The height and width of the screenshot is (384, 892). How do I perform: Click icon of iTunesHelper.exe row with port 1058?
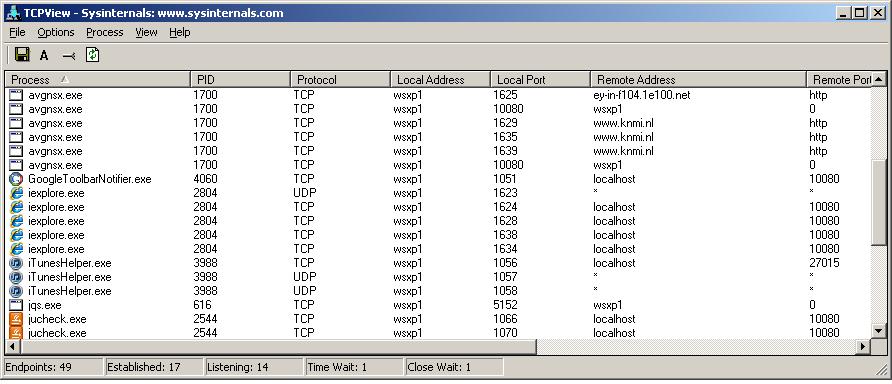pos(16,291)
